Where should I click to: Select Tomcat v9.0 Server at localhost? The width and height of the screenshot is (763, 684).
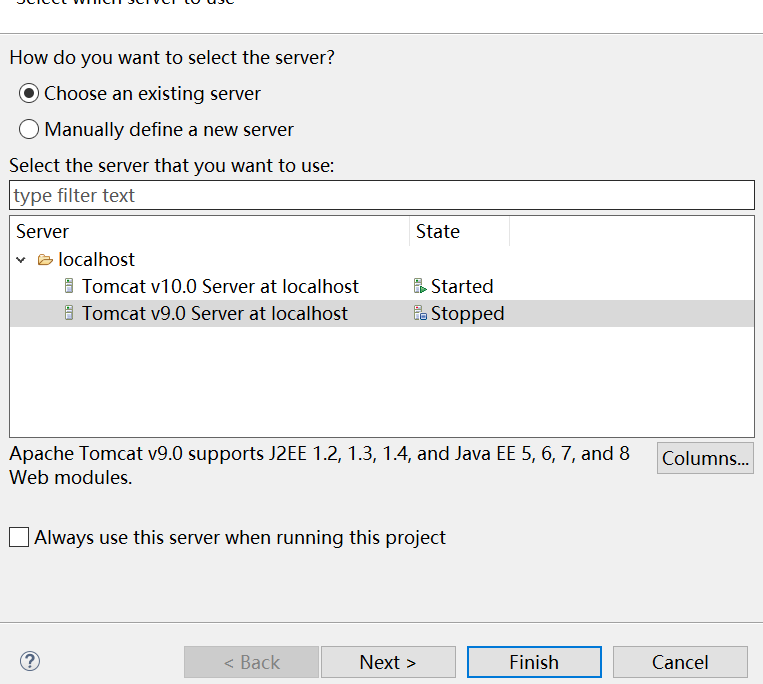click(x=215, y=313)
